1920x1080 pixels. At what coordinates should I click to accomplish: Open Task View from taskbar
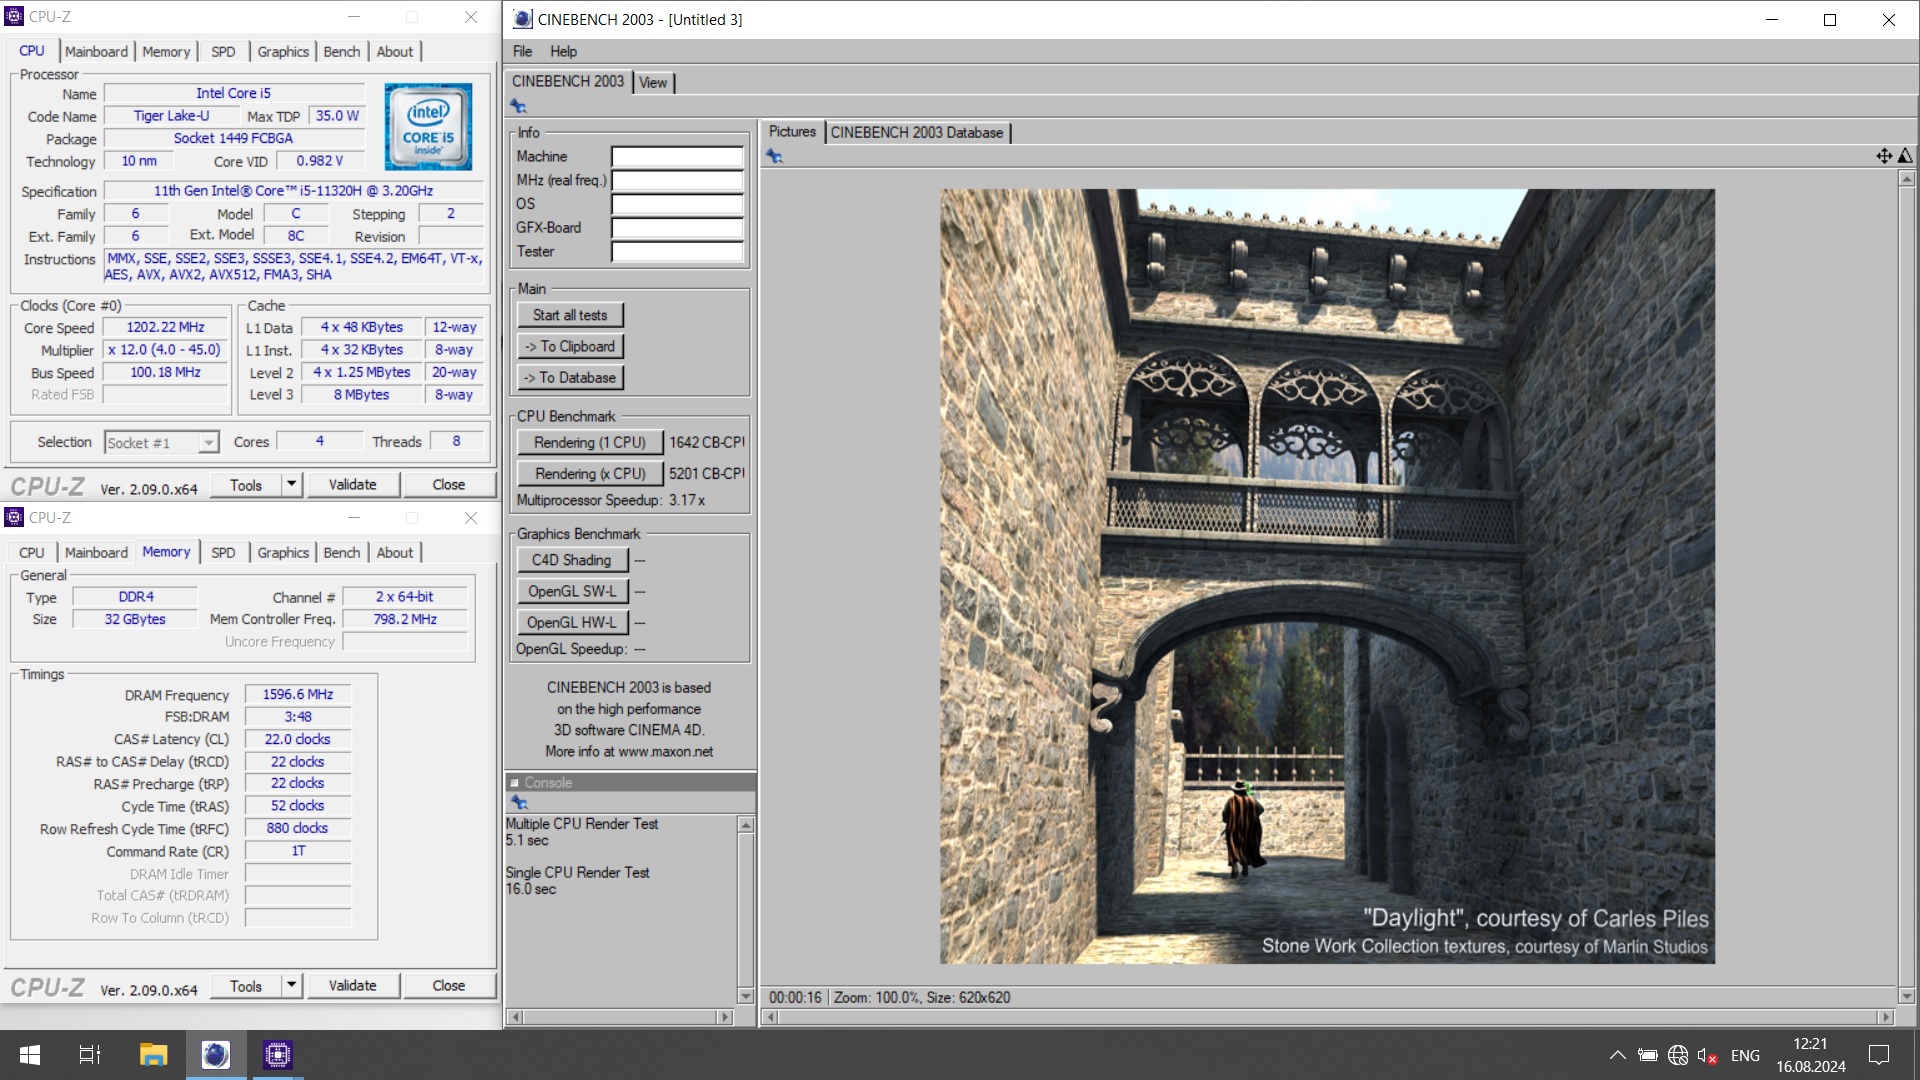pos(90,1055)
